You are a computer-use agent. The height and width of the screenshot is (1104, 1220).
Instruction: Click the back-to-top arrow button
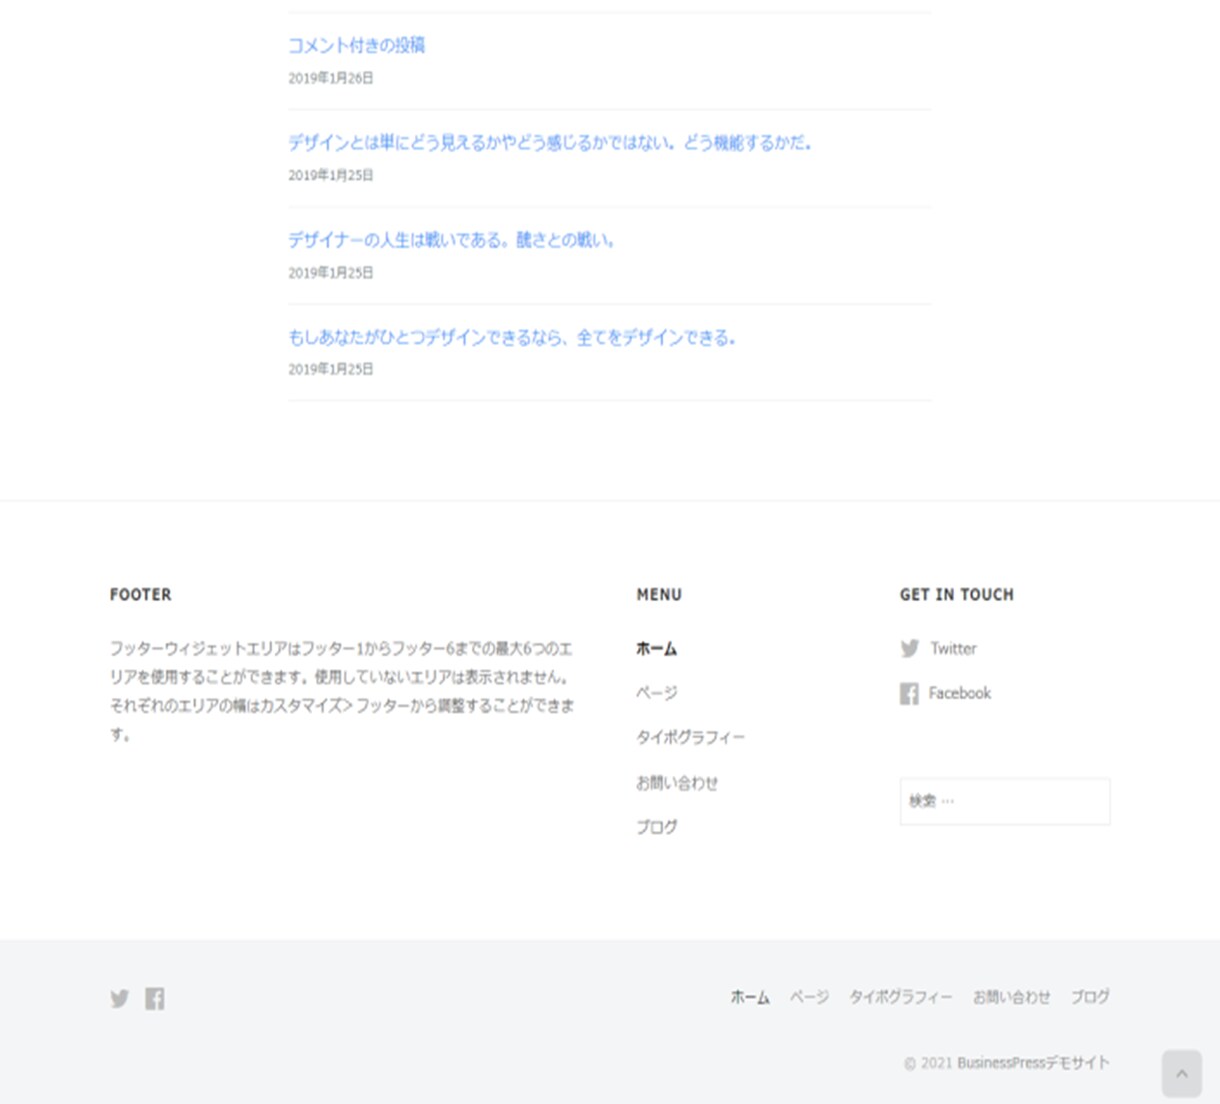(1181, 1073)
